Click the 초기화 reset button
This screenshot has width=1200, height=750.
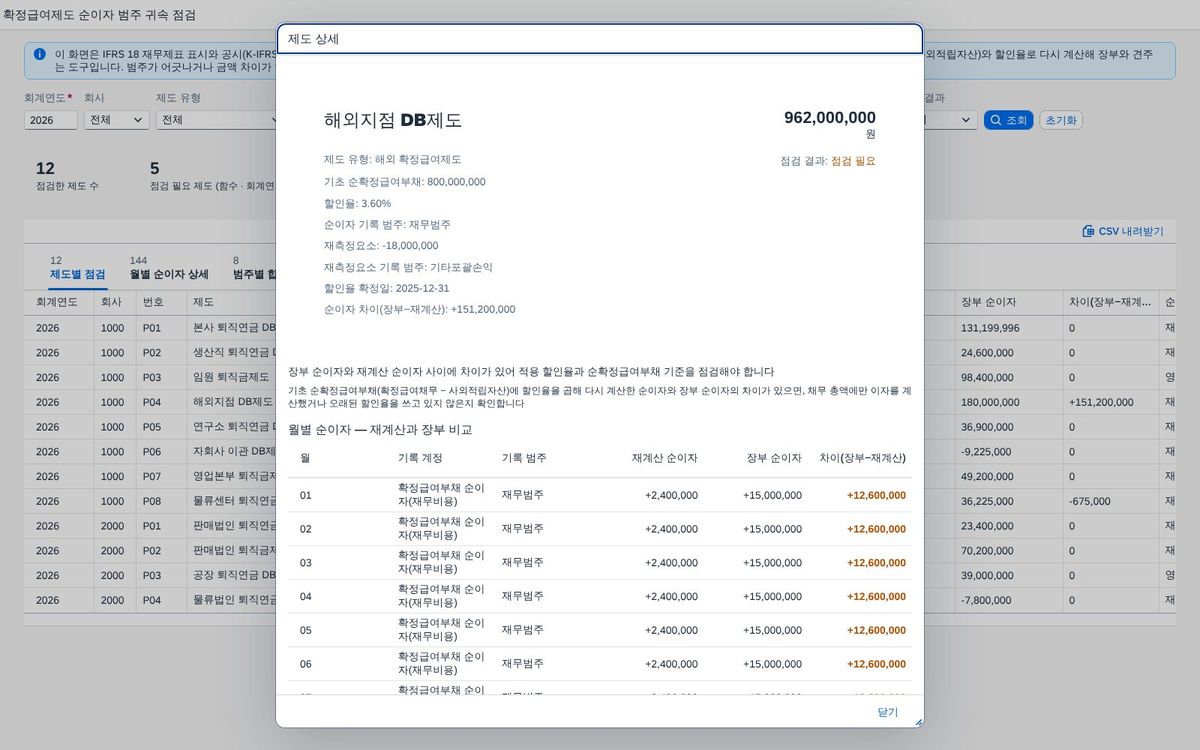point(1061,120)
